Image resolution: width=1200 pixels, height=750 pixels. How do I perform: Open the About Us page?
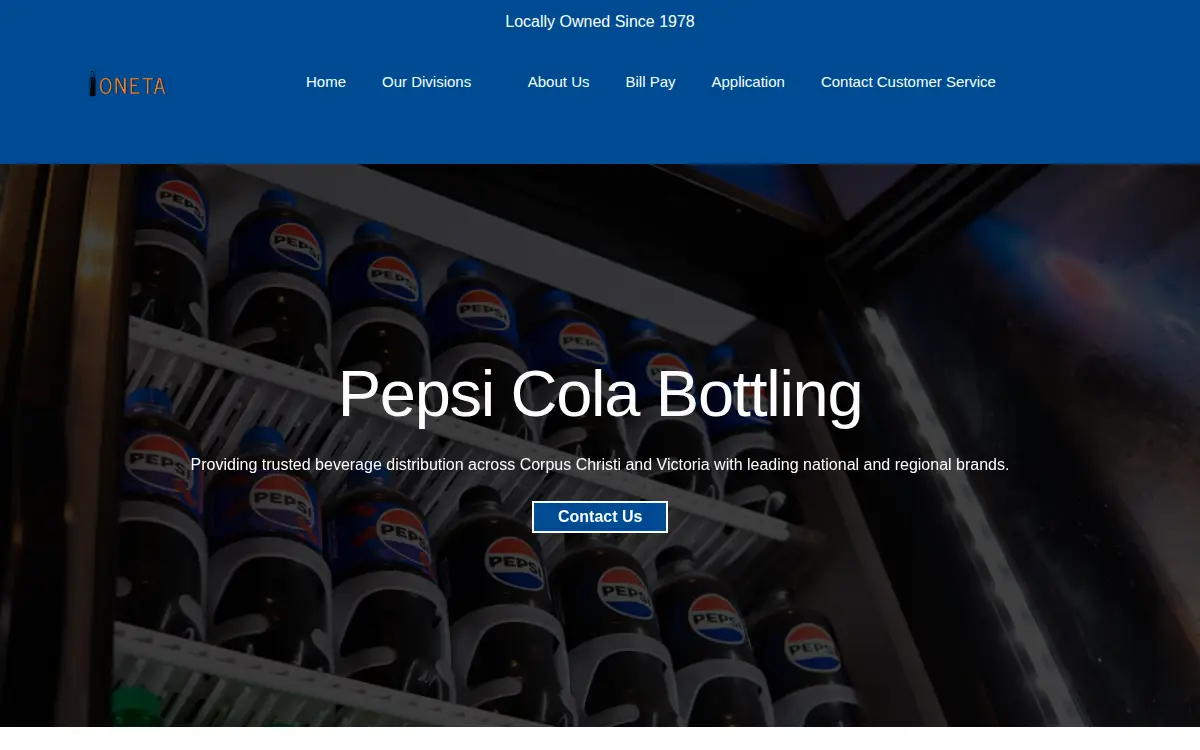pos(558,82)
